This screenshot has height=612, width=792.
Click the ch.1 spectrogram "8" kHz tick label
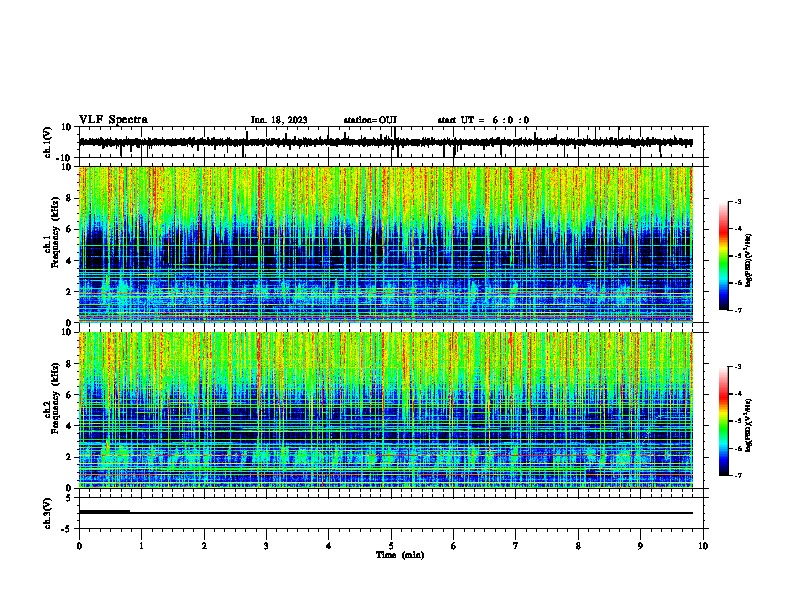coord(70,198)
